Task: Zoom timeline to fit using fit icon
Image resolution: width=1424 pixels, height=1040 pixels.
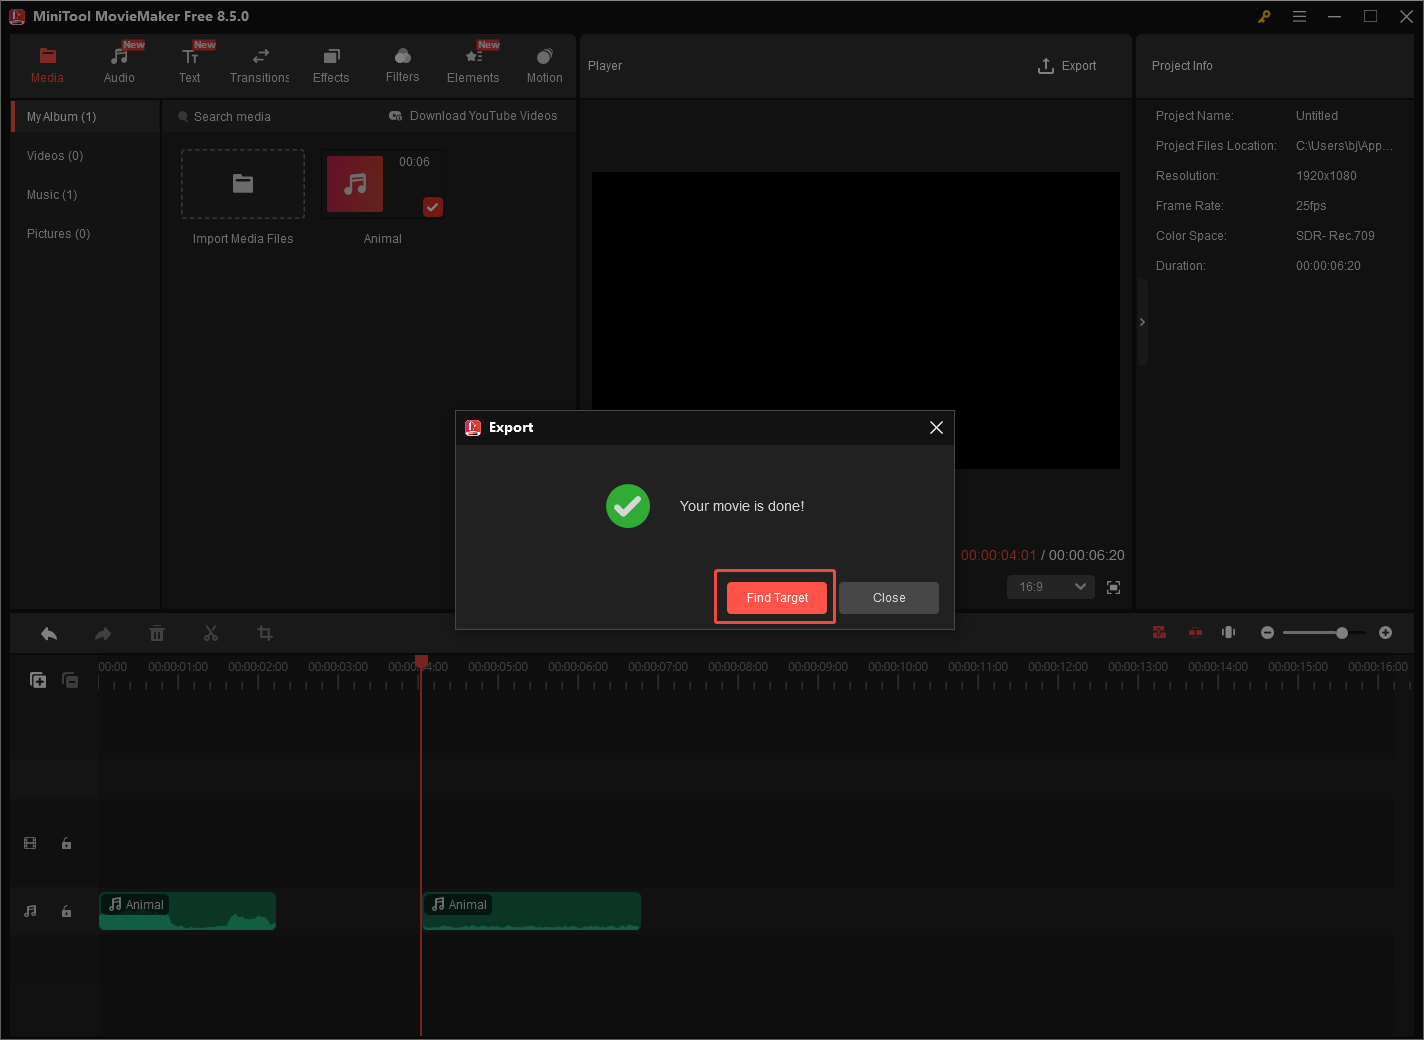Action: (1228, 632)
